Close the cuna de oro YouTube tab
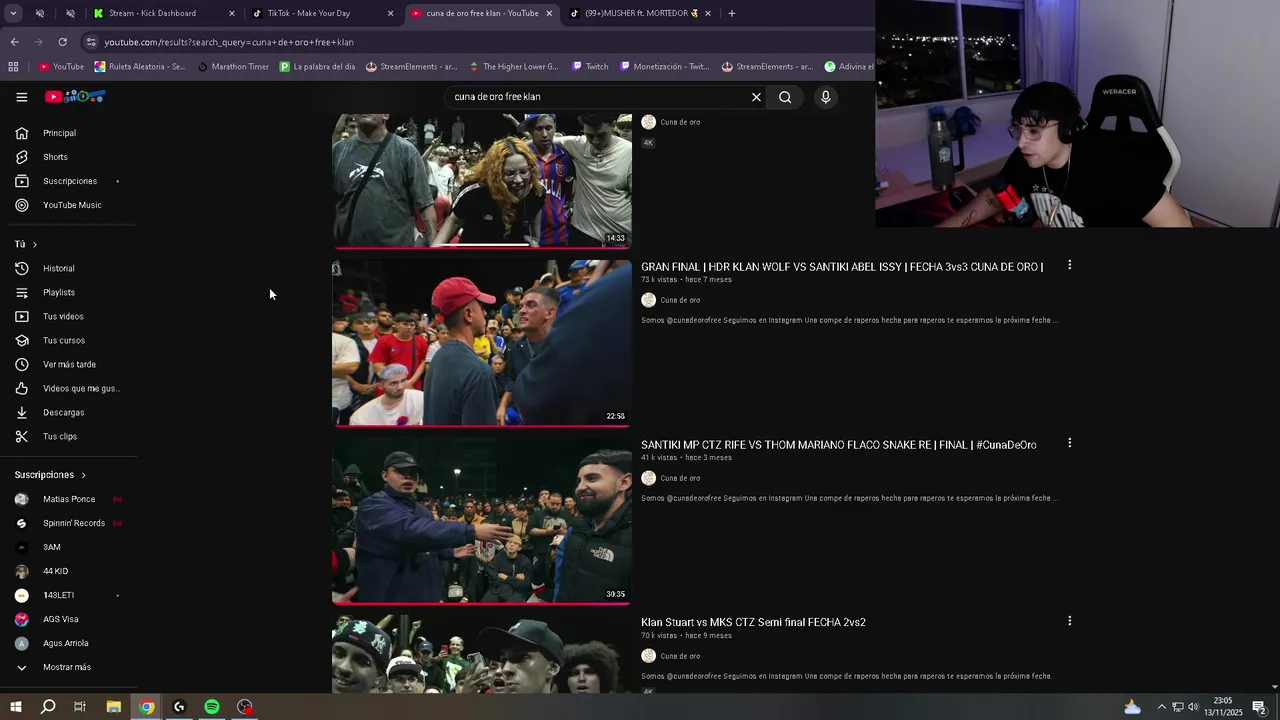Viewport: 1280px width, 720px height. click(549, 13)
